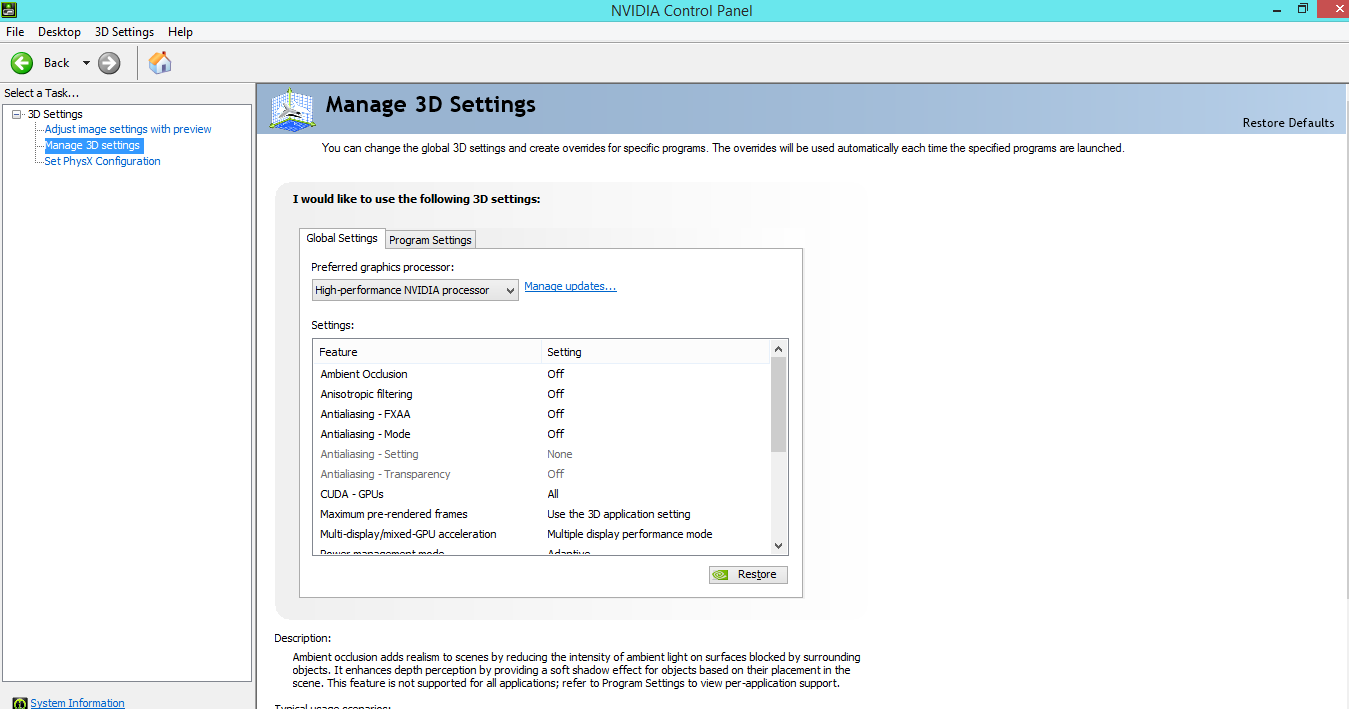Open the Back history dropdown arrow

pos(86,63)
